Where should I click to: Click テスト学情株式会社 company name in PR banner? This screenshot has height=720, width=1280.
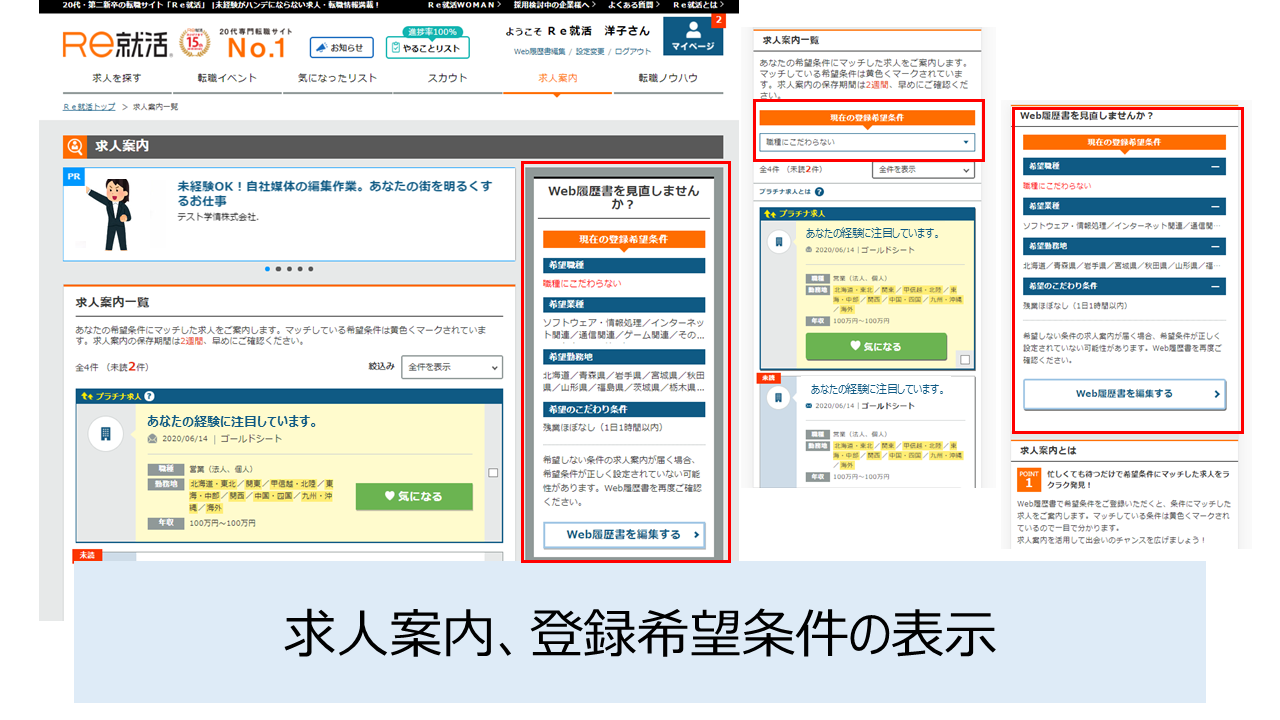(x=217, y=216)
